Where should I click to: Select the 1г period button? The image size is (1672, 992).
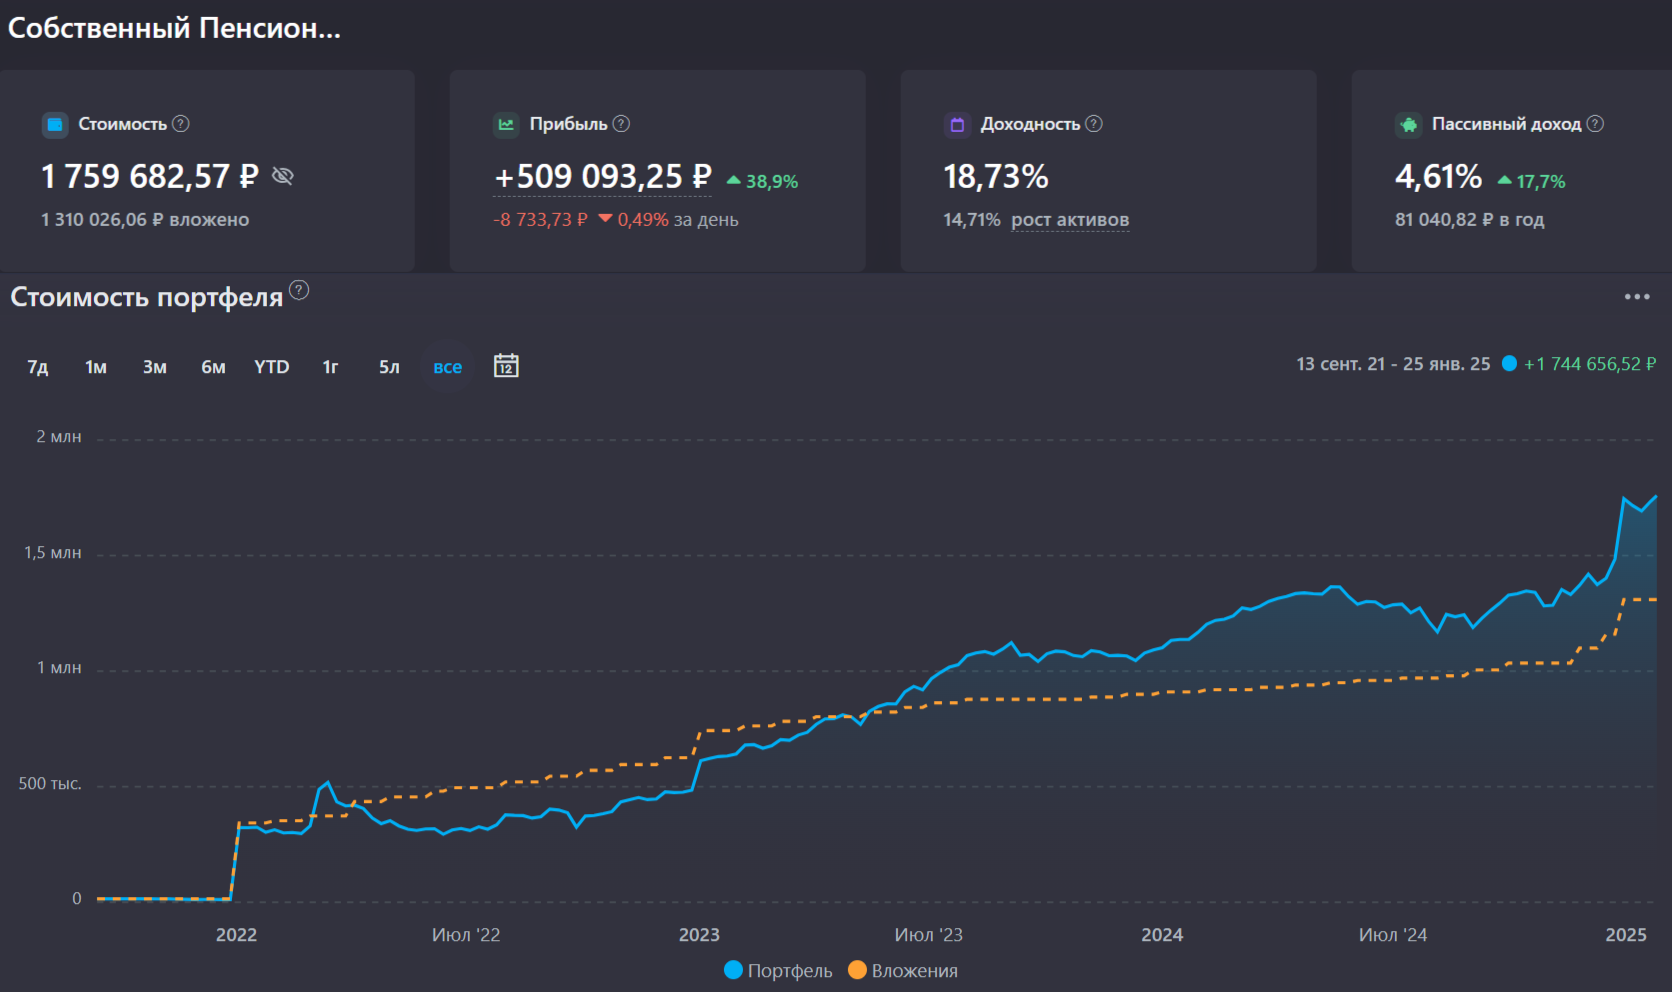[x=330, y=367]
